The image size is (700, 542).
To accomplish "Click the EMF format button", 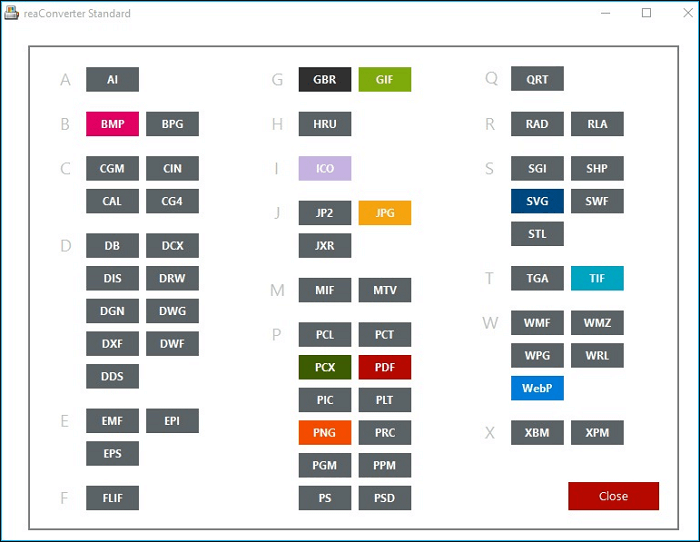I will pos(112,421).
